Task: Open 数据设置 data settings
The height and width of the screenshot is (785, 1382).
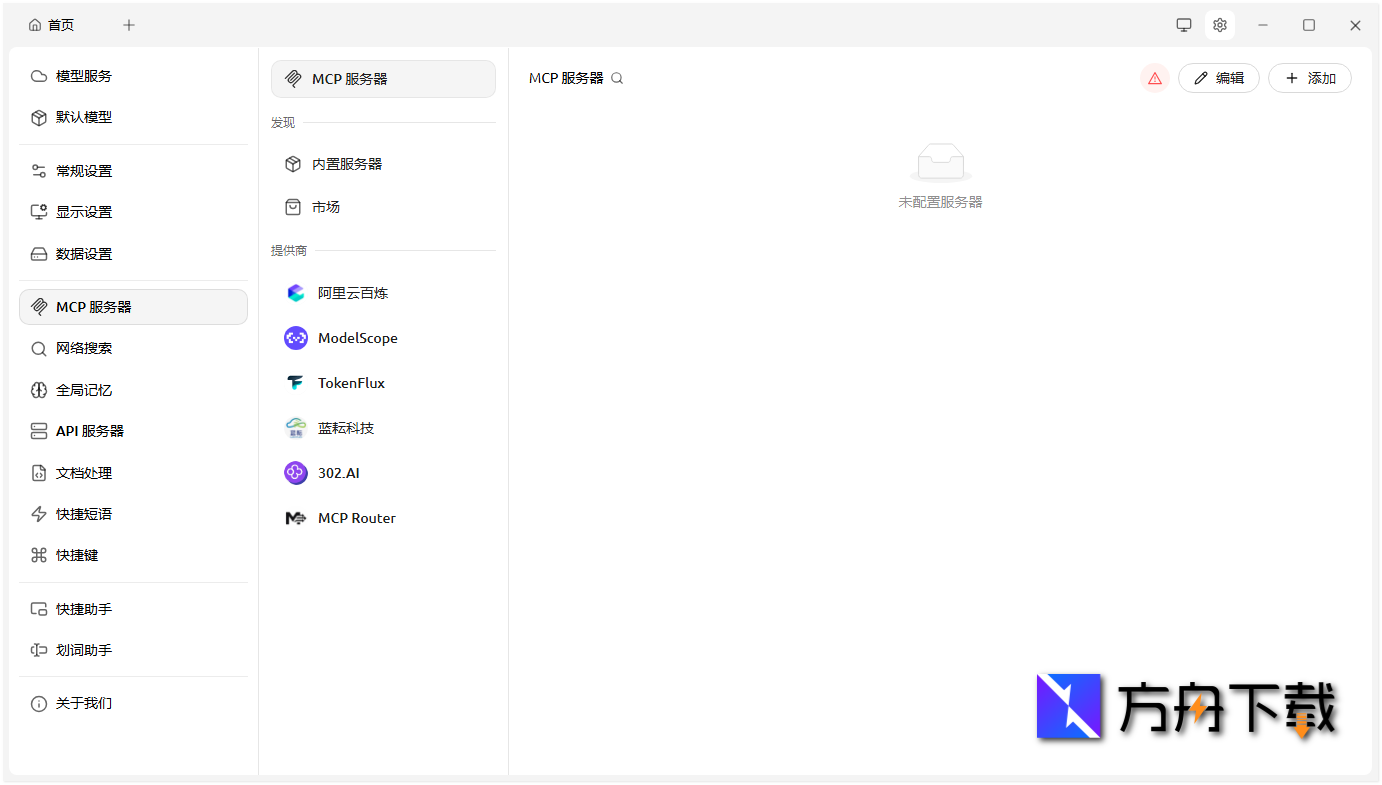Action: click(x=84, y=253)
